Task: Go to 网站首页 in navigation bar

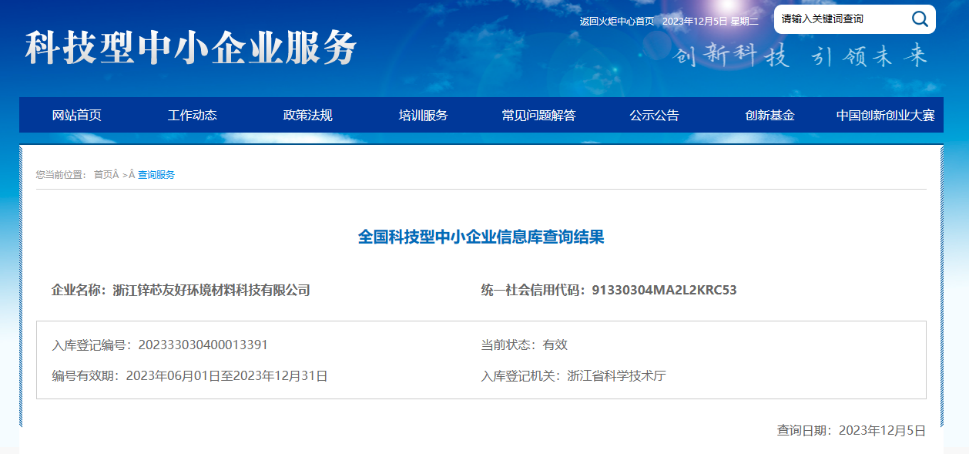Action: pos(77,115)
